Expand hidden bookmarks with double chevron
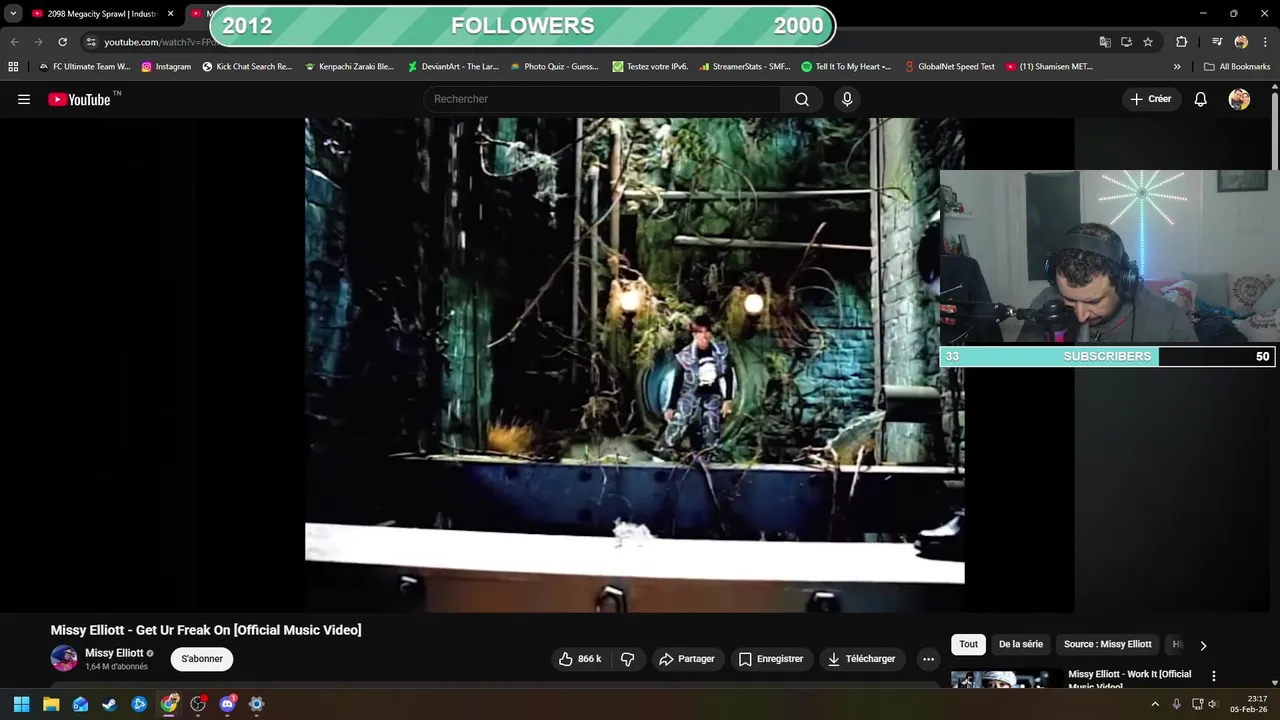This screenshot has width=1280, height=720. coord(1177,67)
